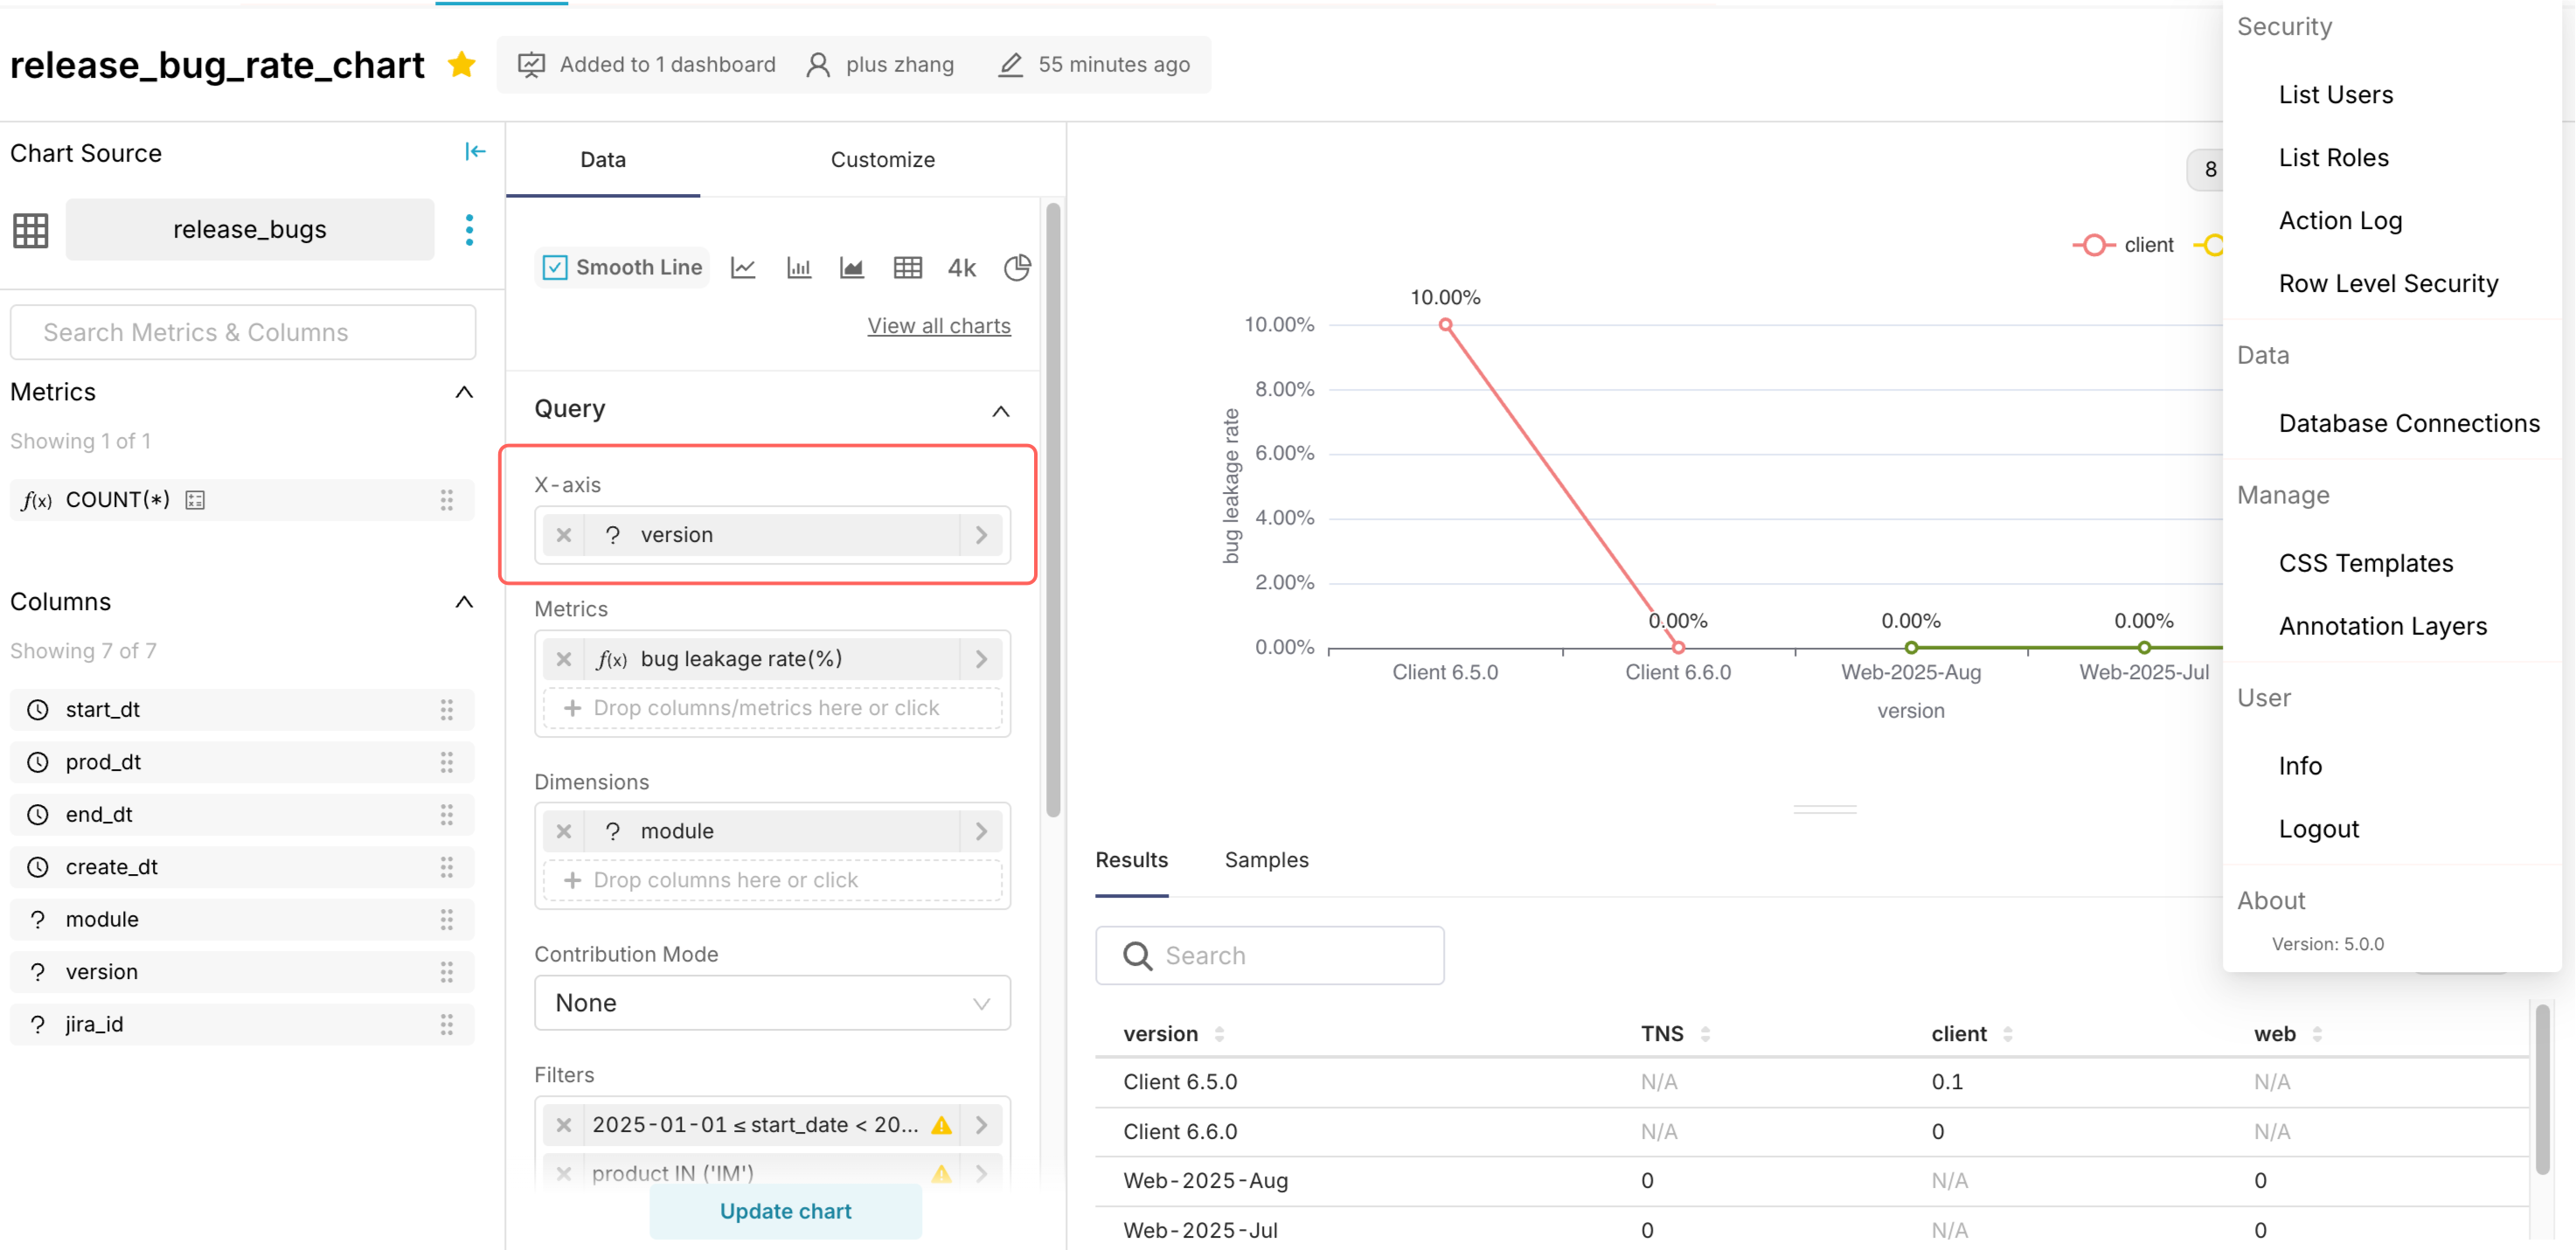The width and height of the screenshot is (2576, 1250).
Task: Toggle client series in chart legend
Action: (x=2123, y=245)
